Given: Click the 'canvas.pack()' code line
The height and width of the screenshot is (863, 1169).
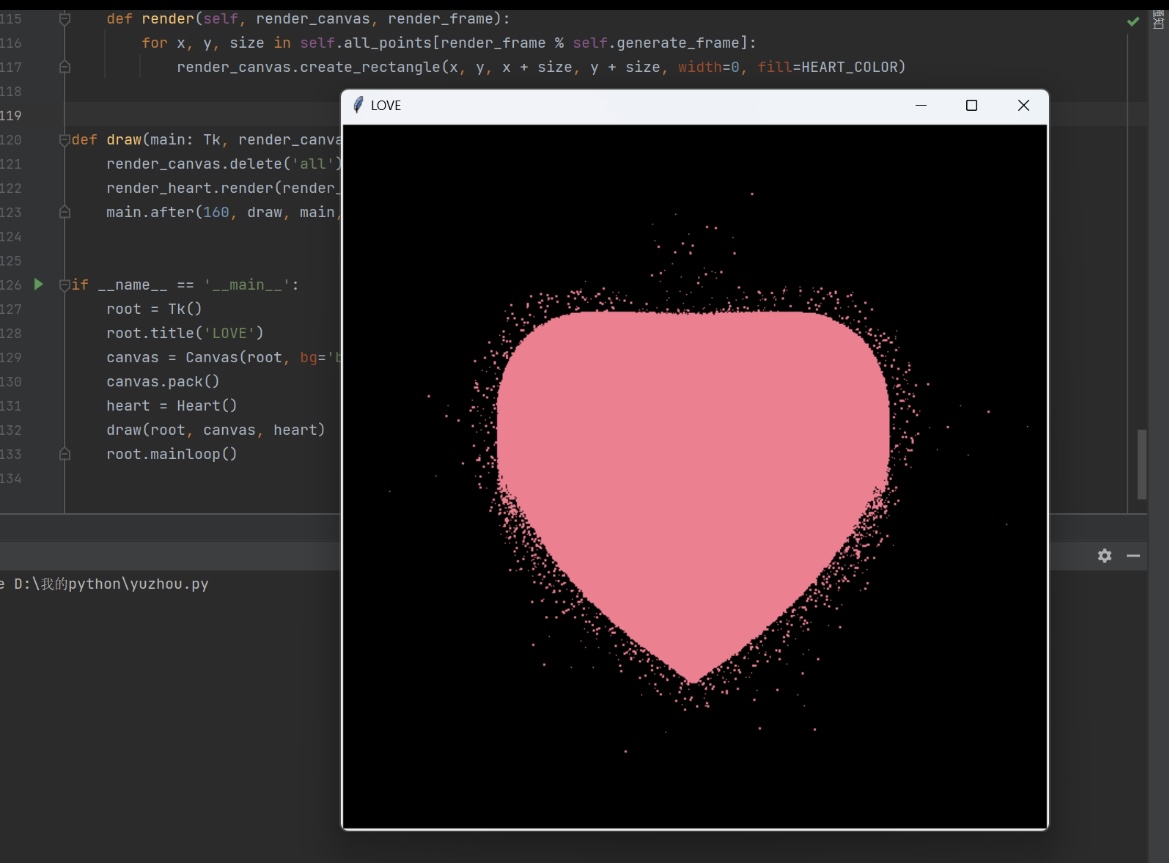Looking at the screenshot, I should click(163, 382).
